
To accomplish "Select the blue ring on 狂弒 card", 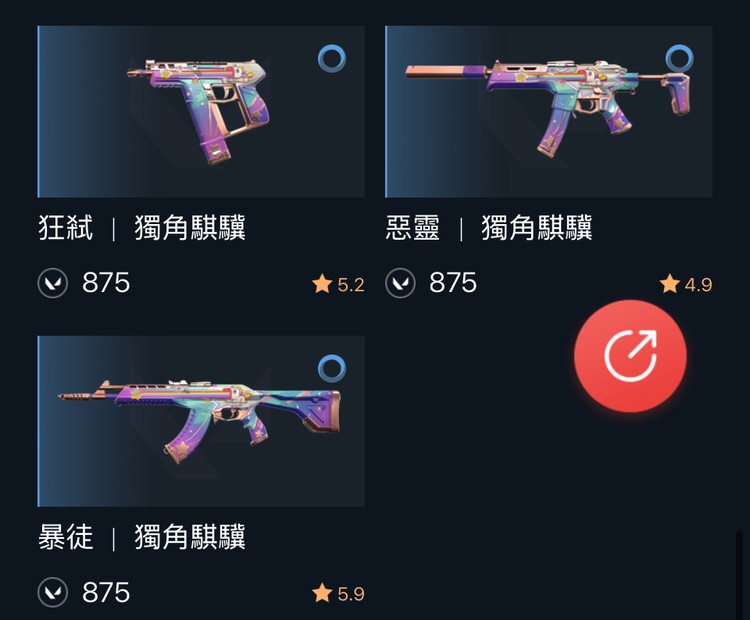I will pos(332,58).
